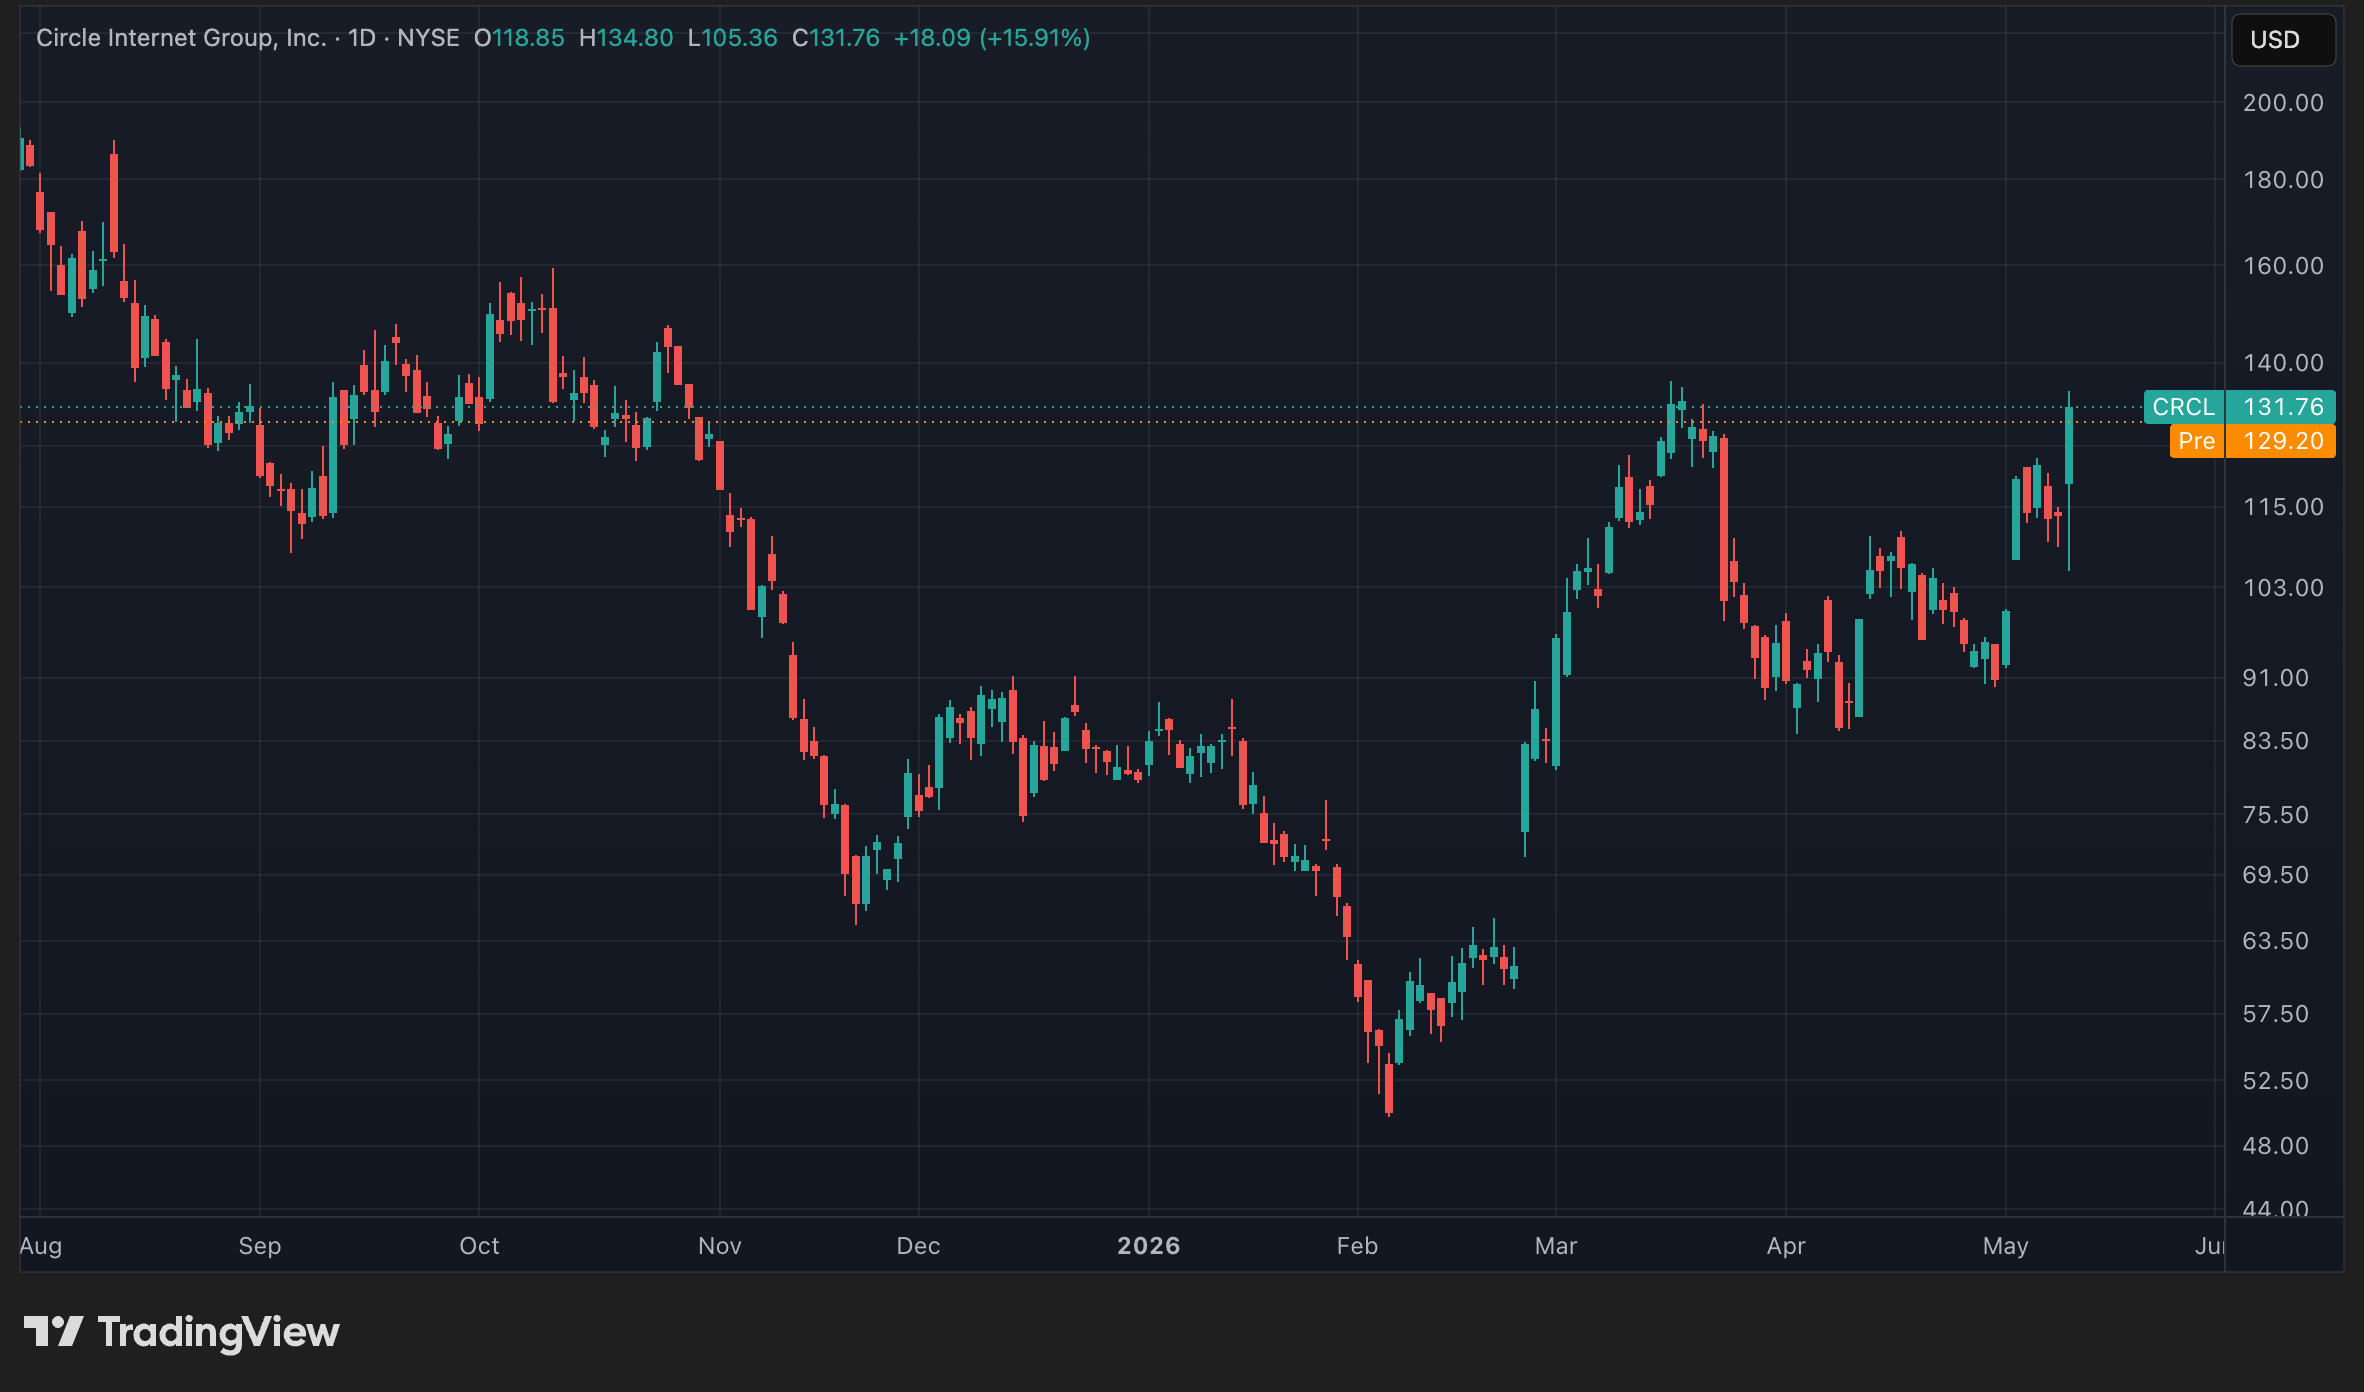Click the CRCL symbol tag on the price line
2364x1392 pixels.
point(2184,407)
